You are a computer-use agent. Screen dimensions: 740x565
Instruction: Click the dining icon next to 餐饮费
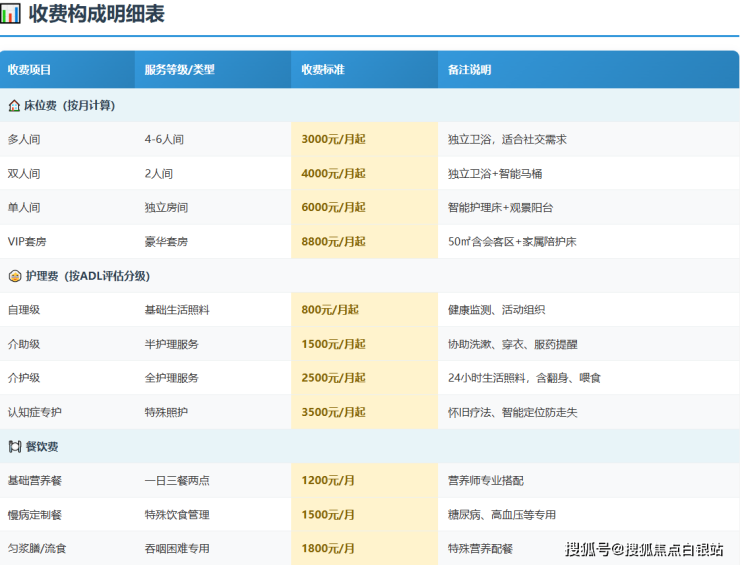point(15,446)
